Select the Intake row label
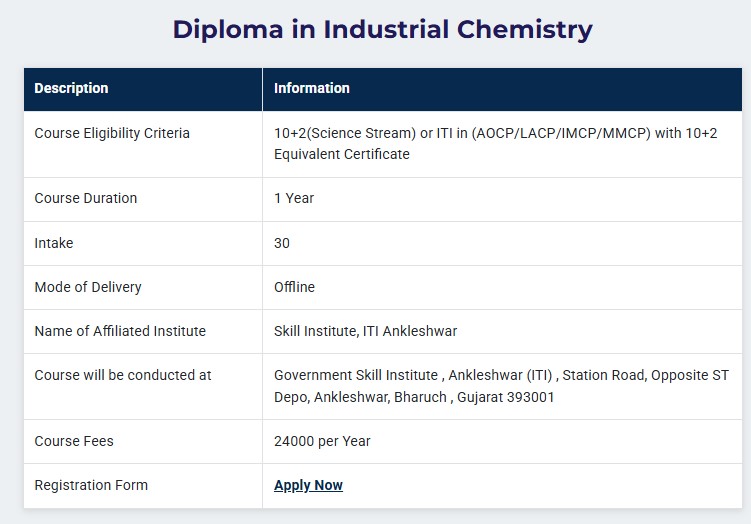751x524 pixels. click(54, 243)
